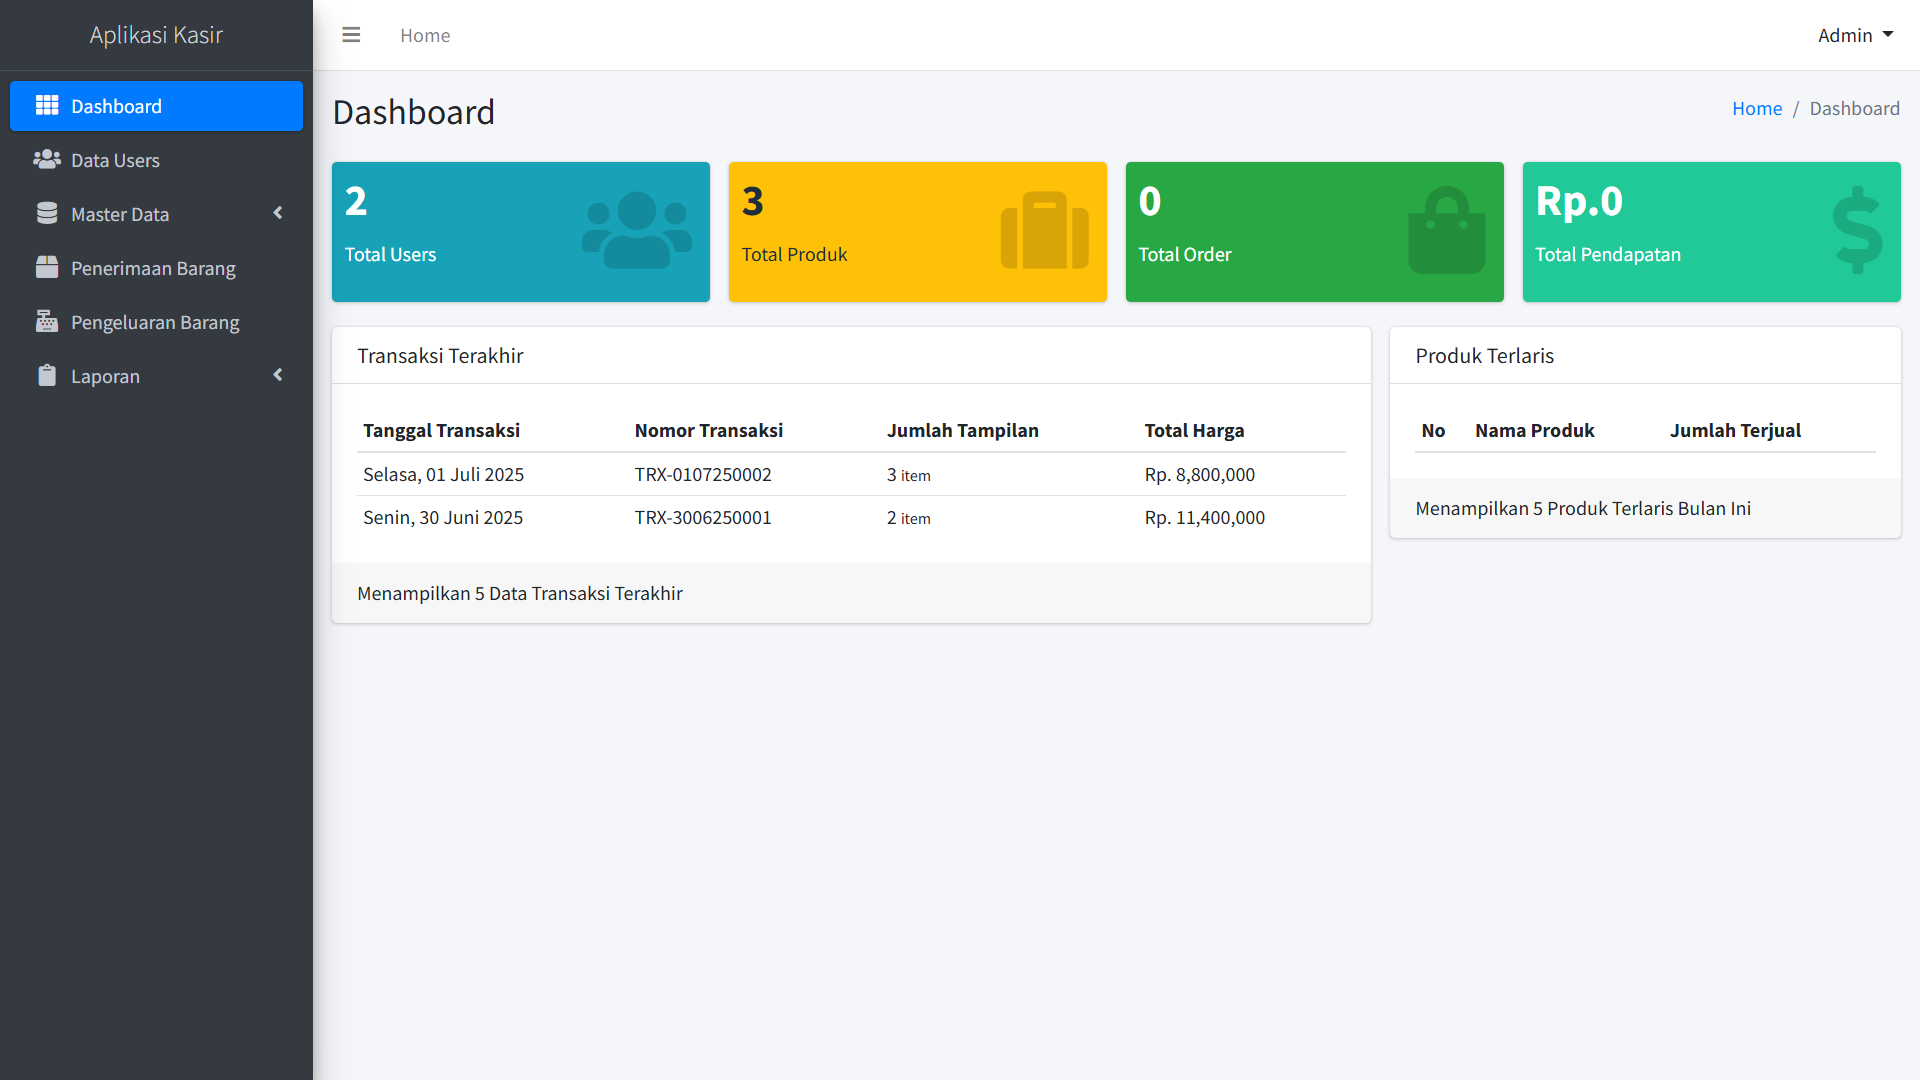The width and height of the screenshot is (1920, 1080).
Task: Click Aplikasi Kasir brand title
Action: 156,35
